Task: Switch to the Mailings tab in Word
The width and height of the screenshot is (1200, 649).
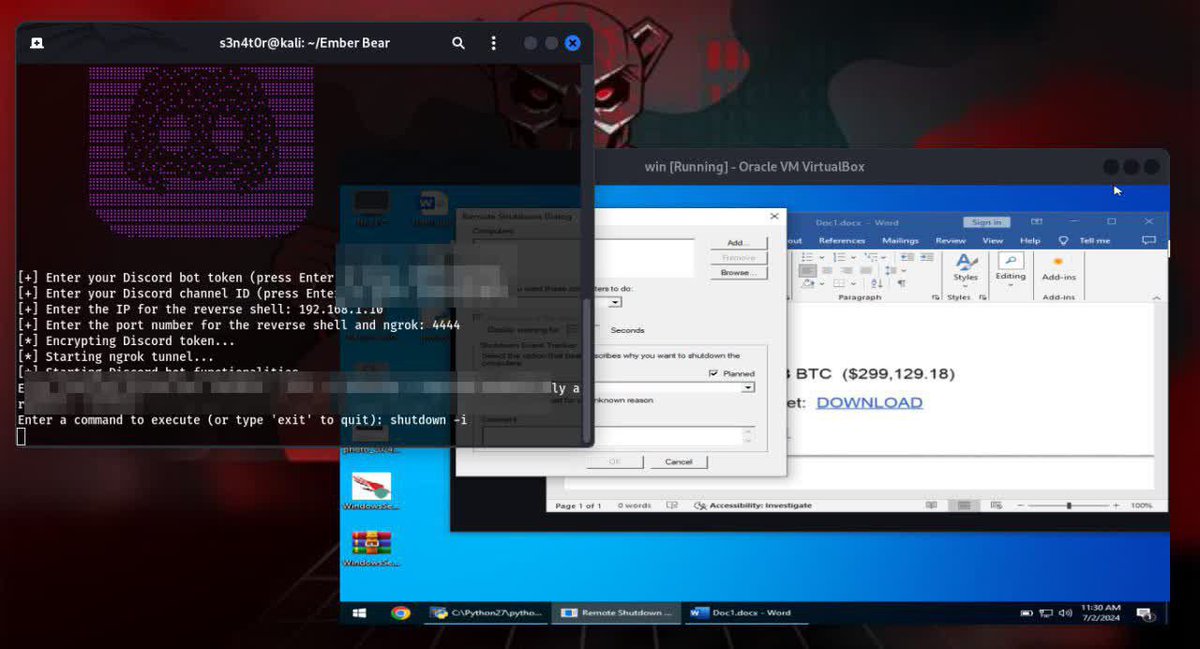Action: (900, 241)
